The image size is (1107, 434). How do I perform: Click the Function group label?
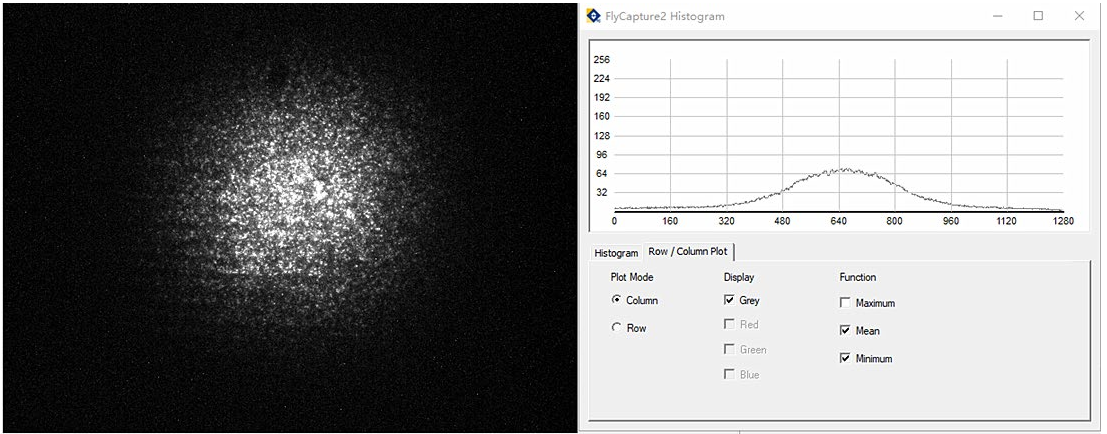858,277
